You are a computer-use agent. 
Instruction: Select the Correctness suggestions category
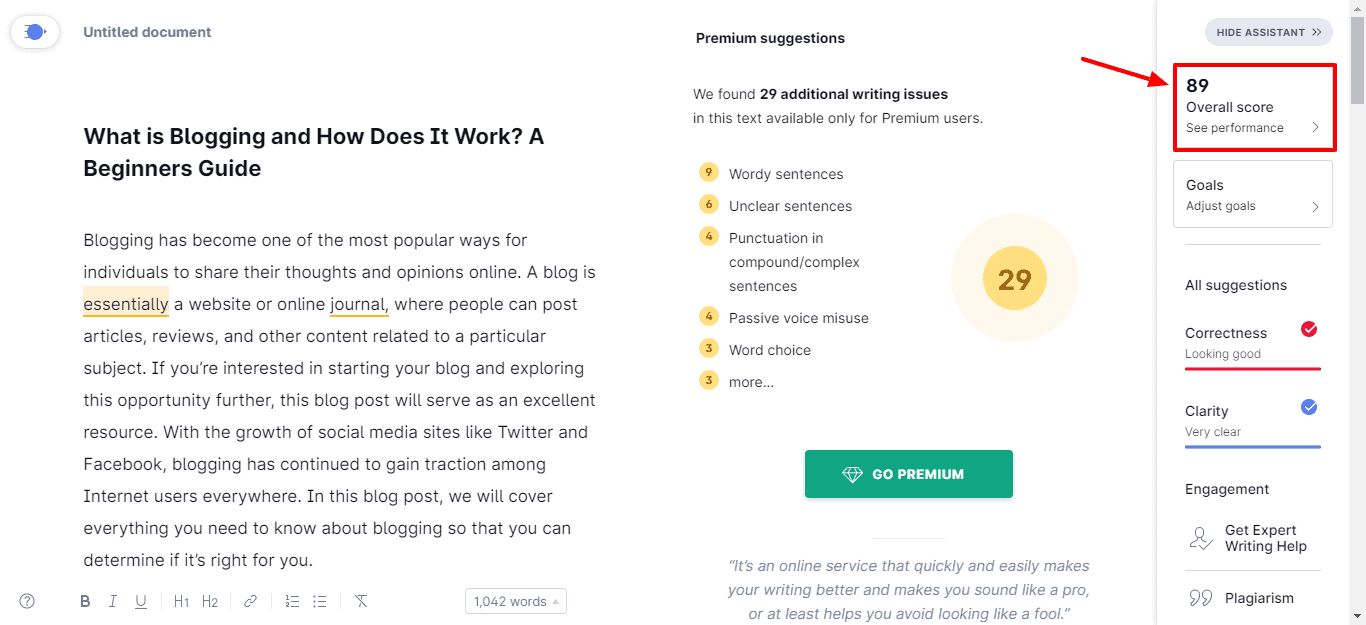coord(1252,342)
